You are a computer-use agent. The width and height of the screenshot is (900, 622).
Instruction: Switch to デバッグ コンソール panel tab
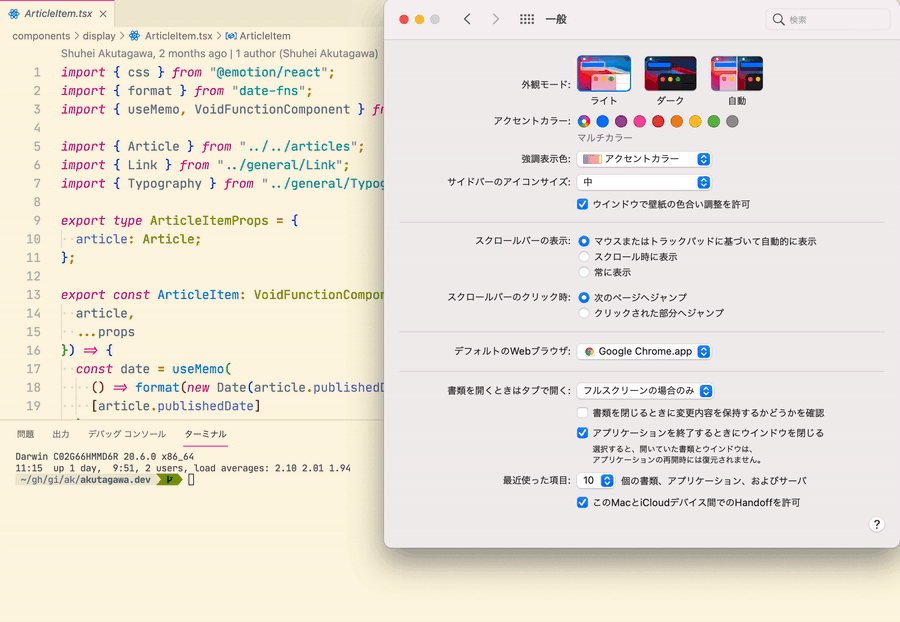(127, 434)
